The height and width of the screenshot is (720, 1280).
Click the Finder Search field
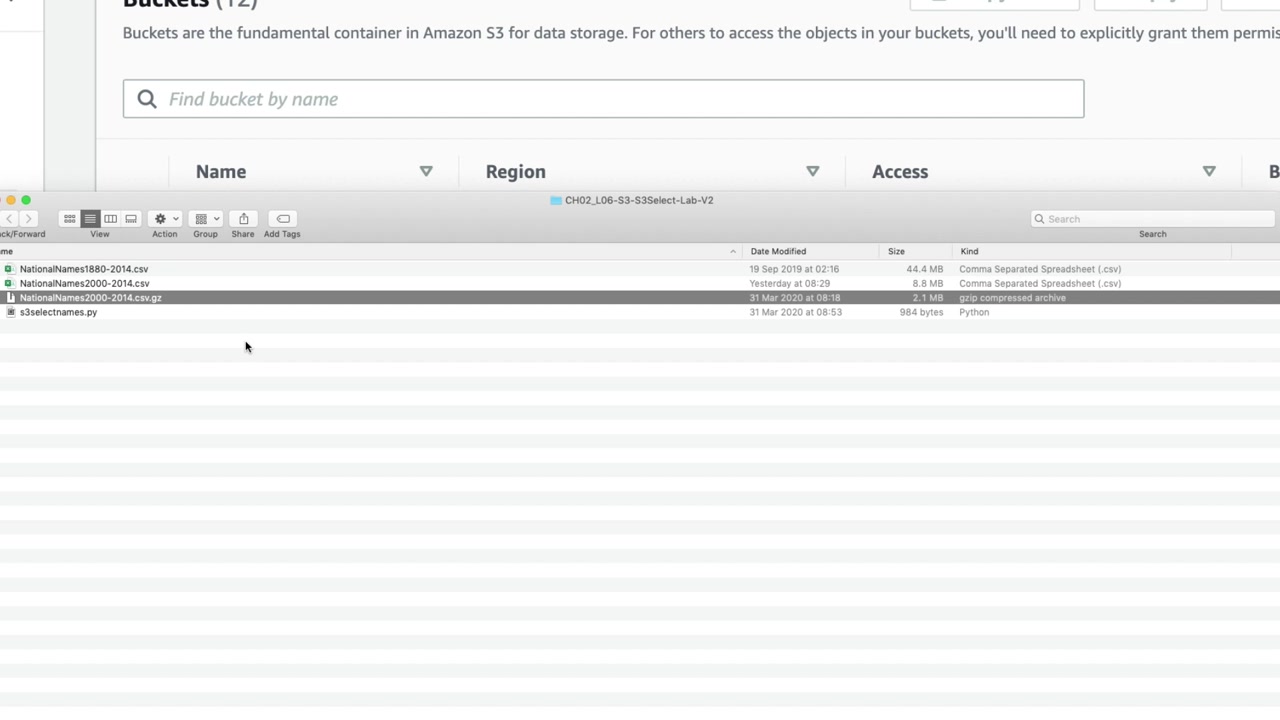coord(1153,219)
